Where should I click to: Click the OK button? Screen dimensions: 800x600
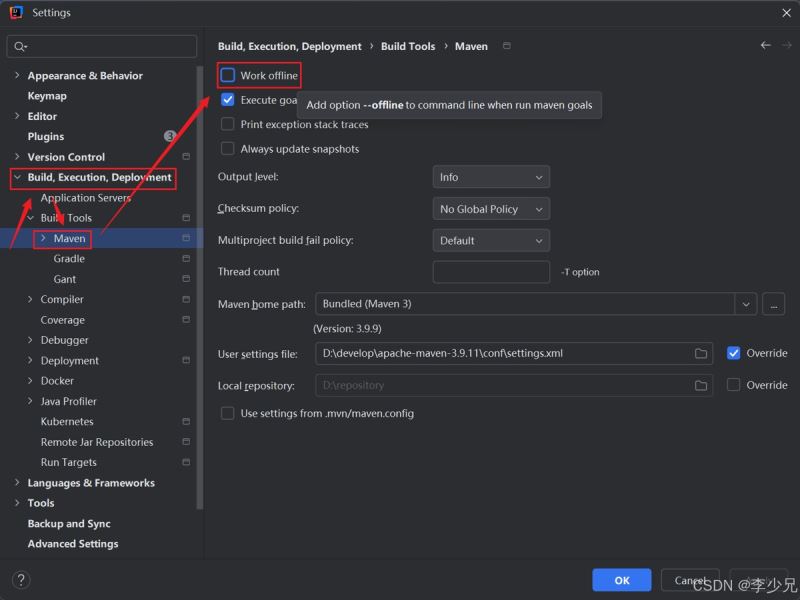(x=621, y=580)
